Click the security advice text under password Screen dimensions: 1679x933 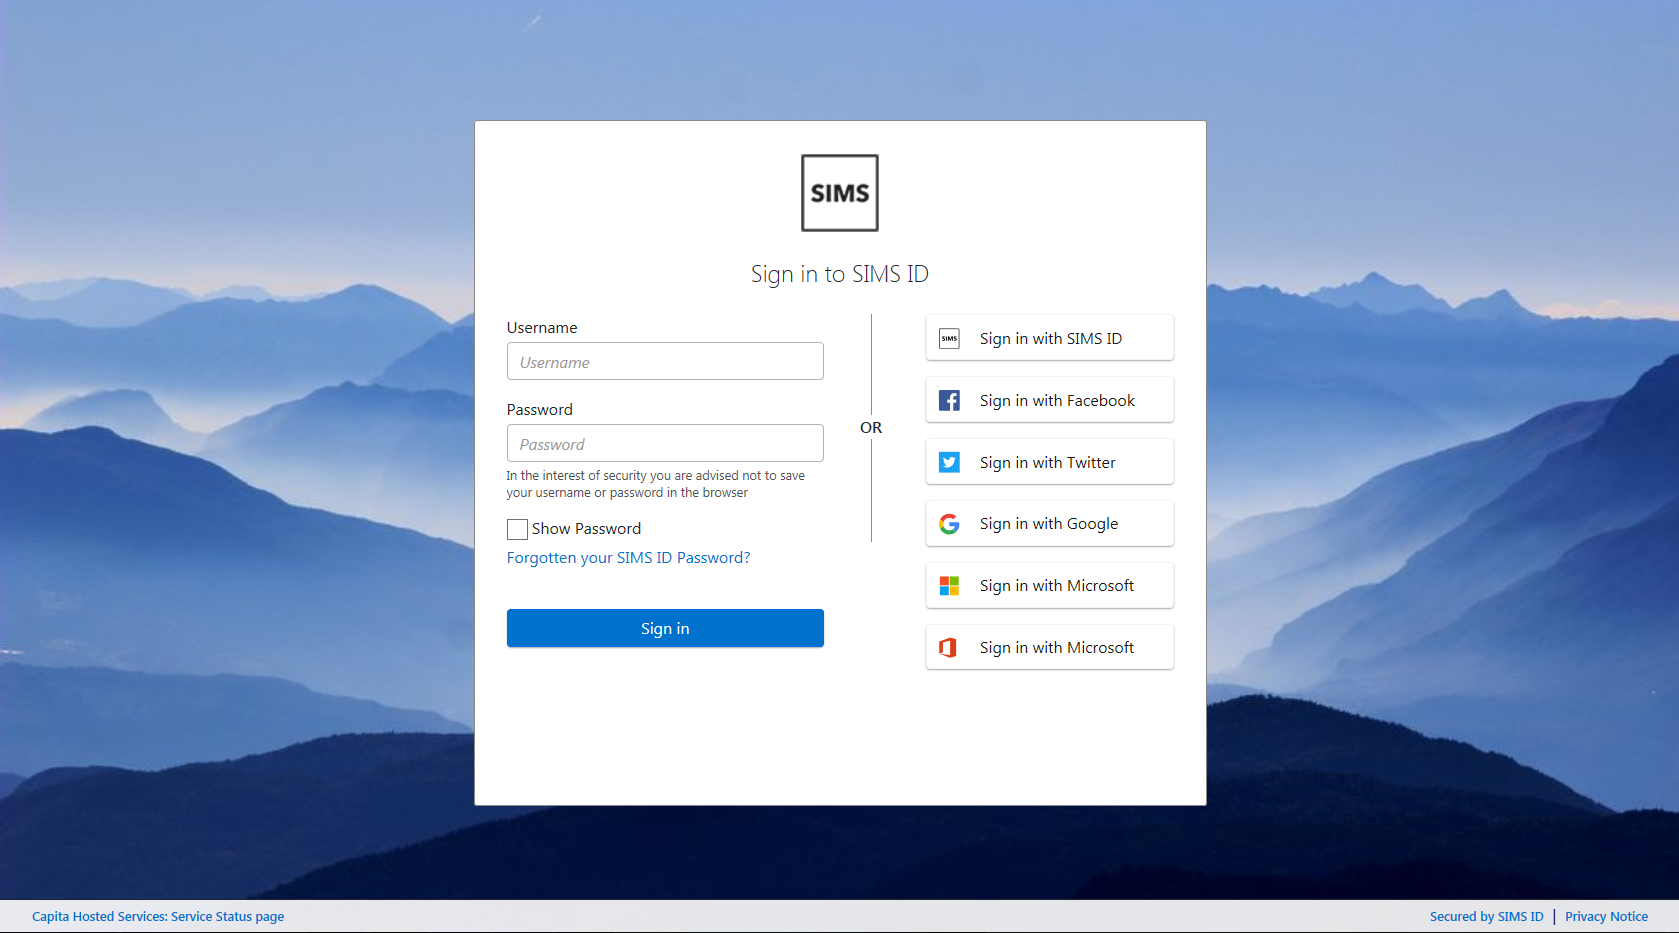(655, 484)
